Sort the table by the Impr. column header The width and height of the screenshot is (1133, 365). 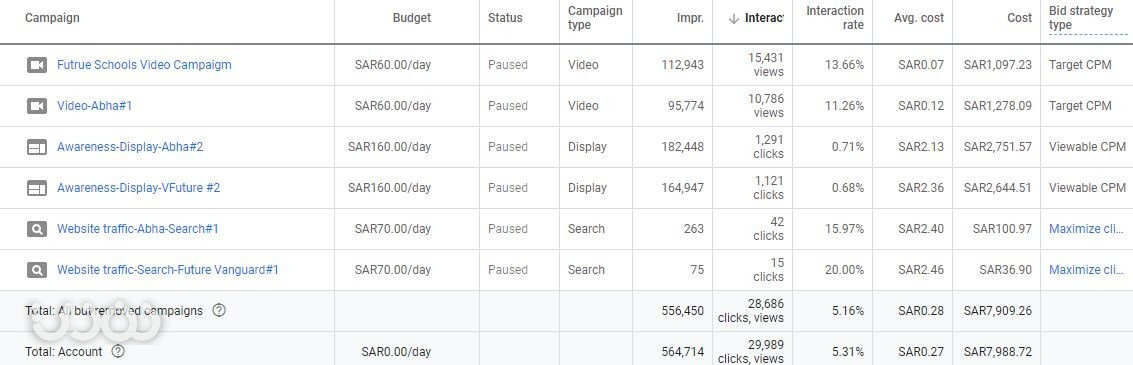coord(689,18)
